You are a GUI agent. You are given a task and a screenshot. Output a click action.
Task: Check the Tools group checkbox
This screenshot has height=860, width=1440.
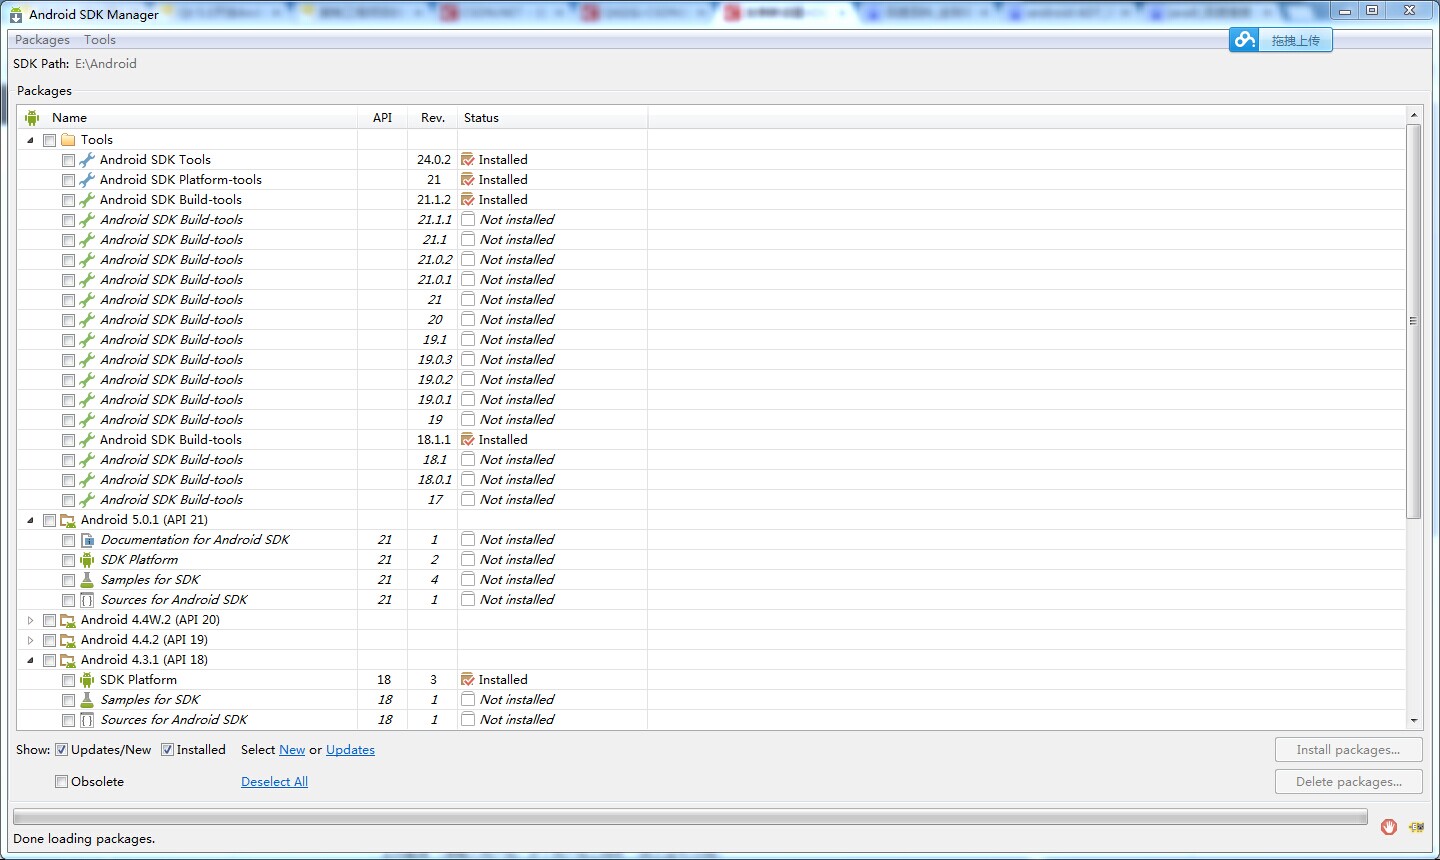click(49, 140)
